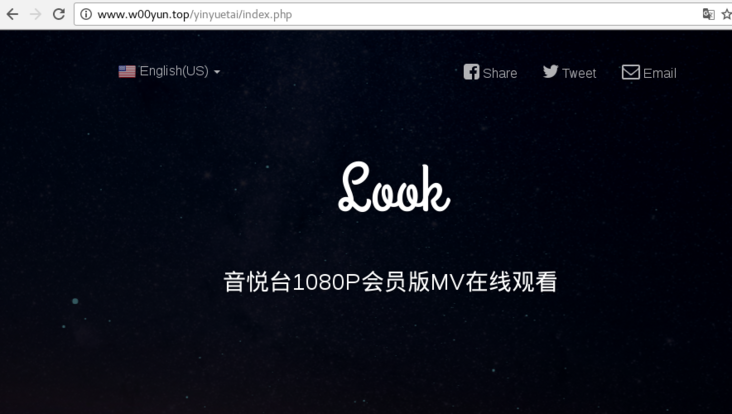Go back with the browser back arrow

coord(12,14)
